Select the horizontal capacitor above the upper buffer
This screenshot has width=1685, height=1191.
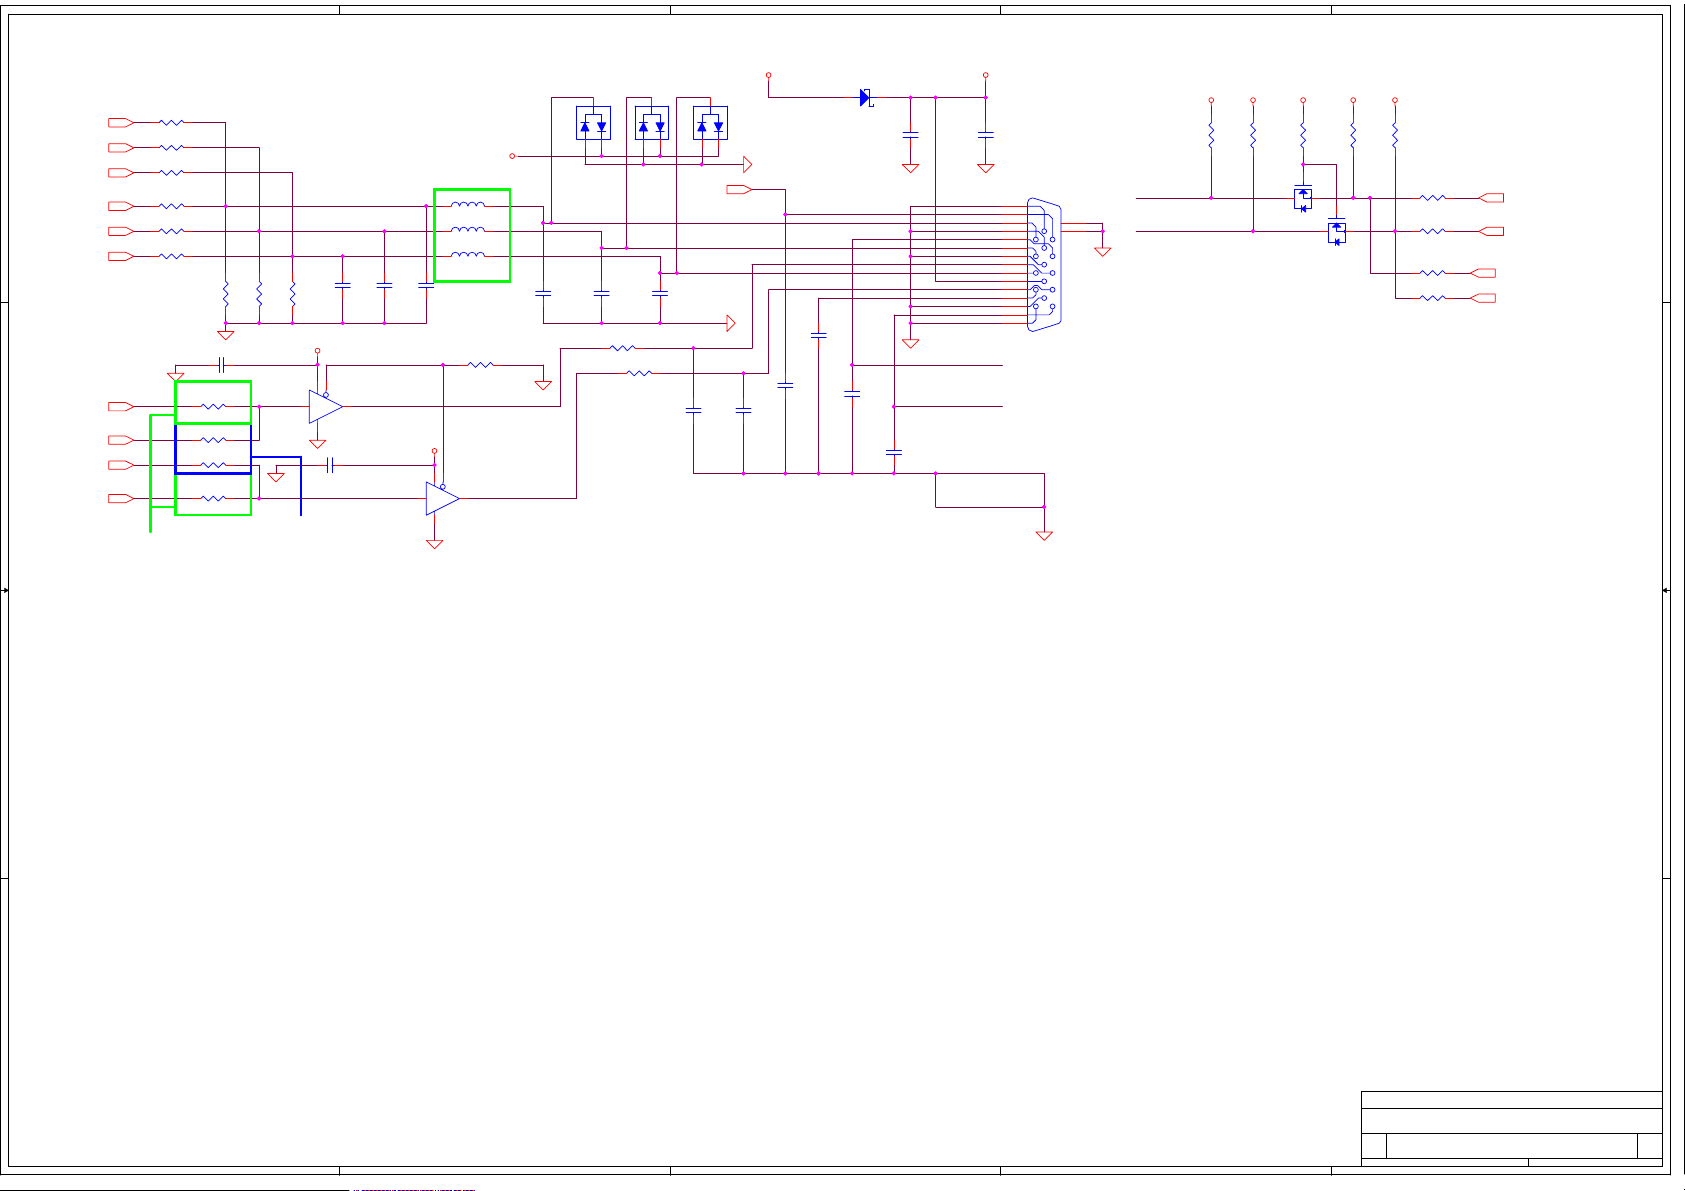[x=222, y=365]
